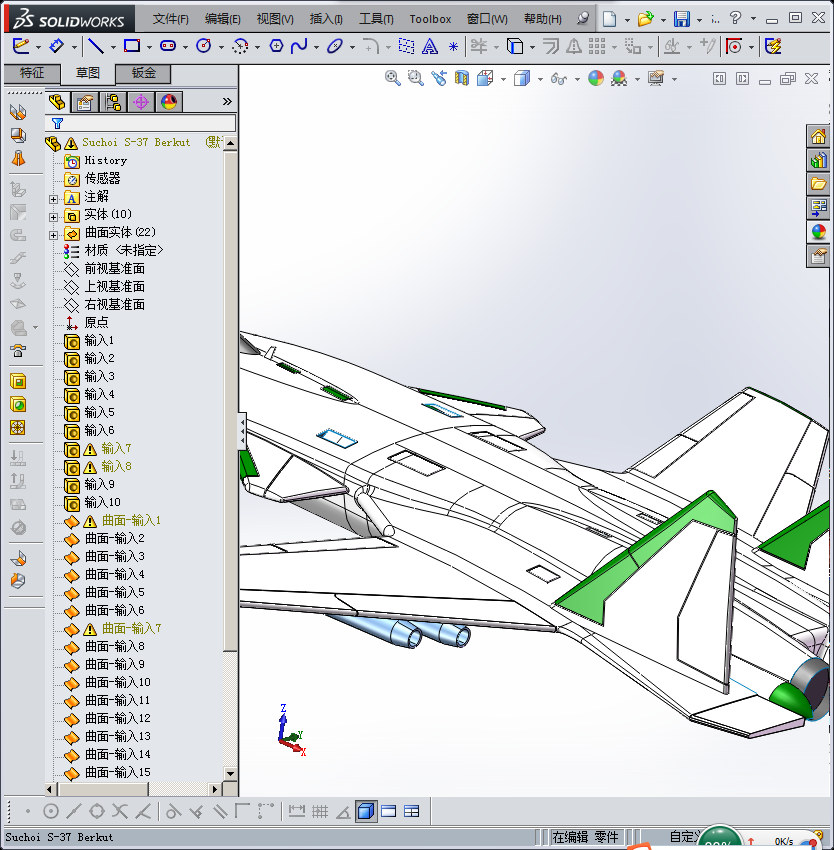Screen dimensions: 834x850
Task: Open view orientation dropdown arrow
Action: point(503,80)
